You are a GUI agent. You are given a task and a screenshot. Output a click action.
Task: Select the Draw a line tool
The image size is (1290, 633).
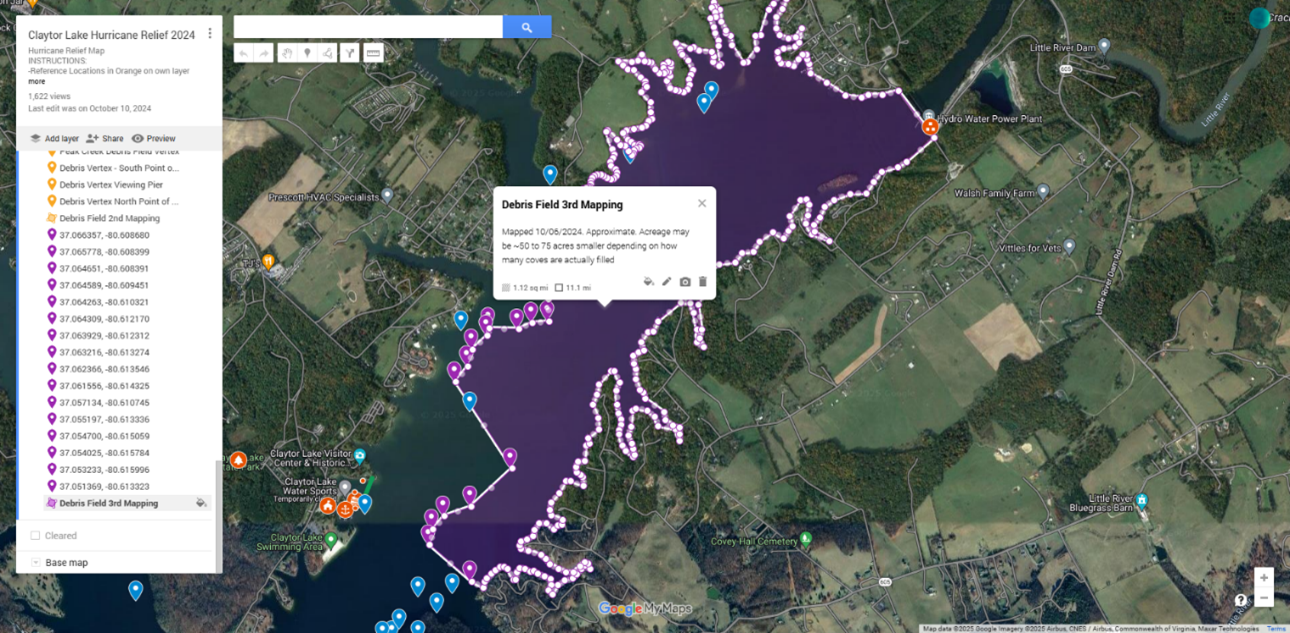(328, 52)
